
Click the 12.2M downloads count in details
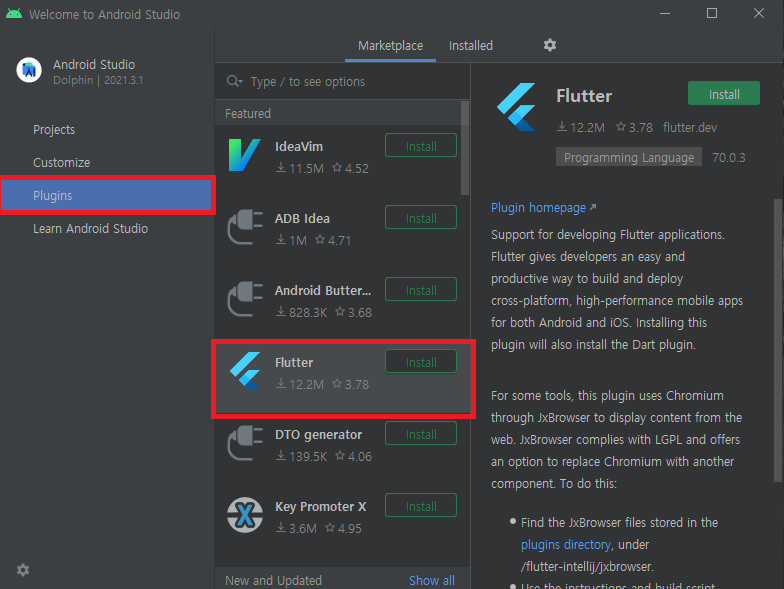click(x=581, y=128)
